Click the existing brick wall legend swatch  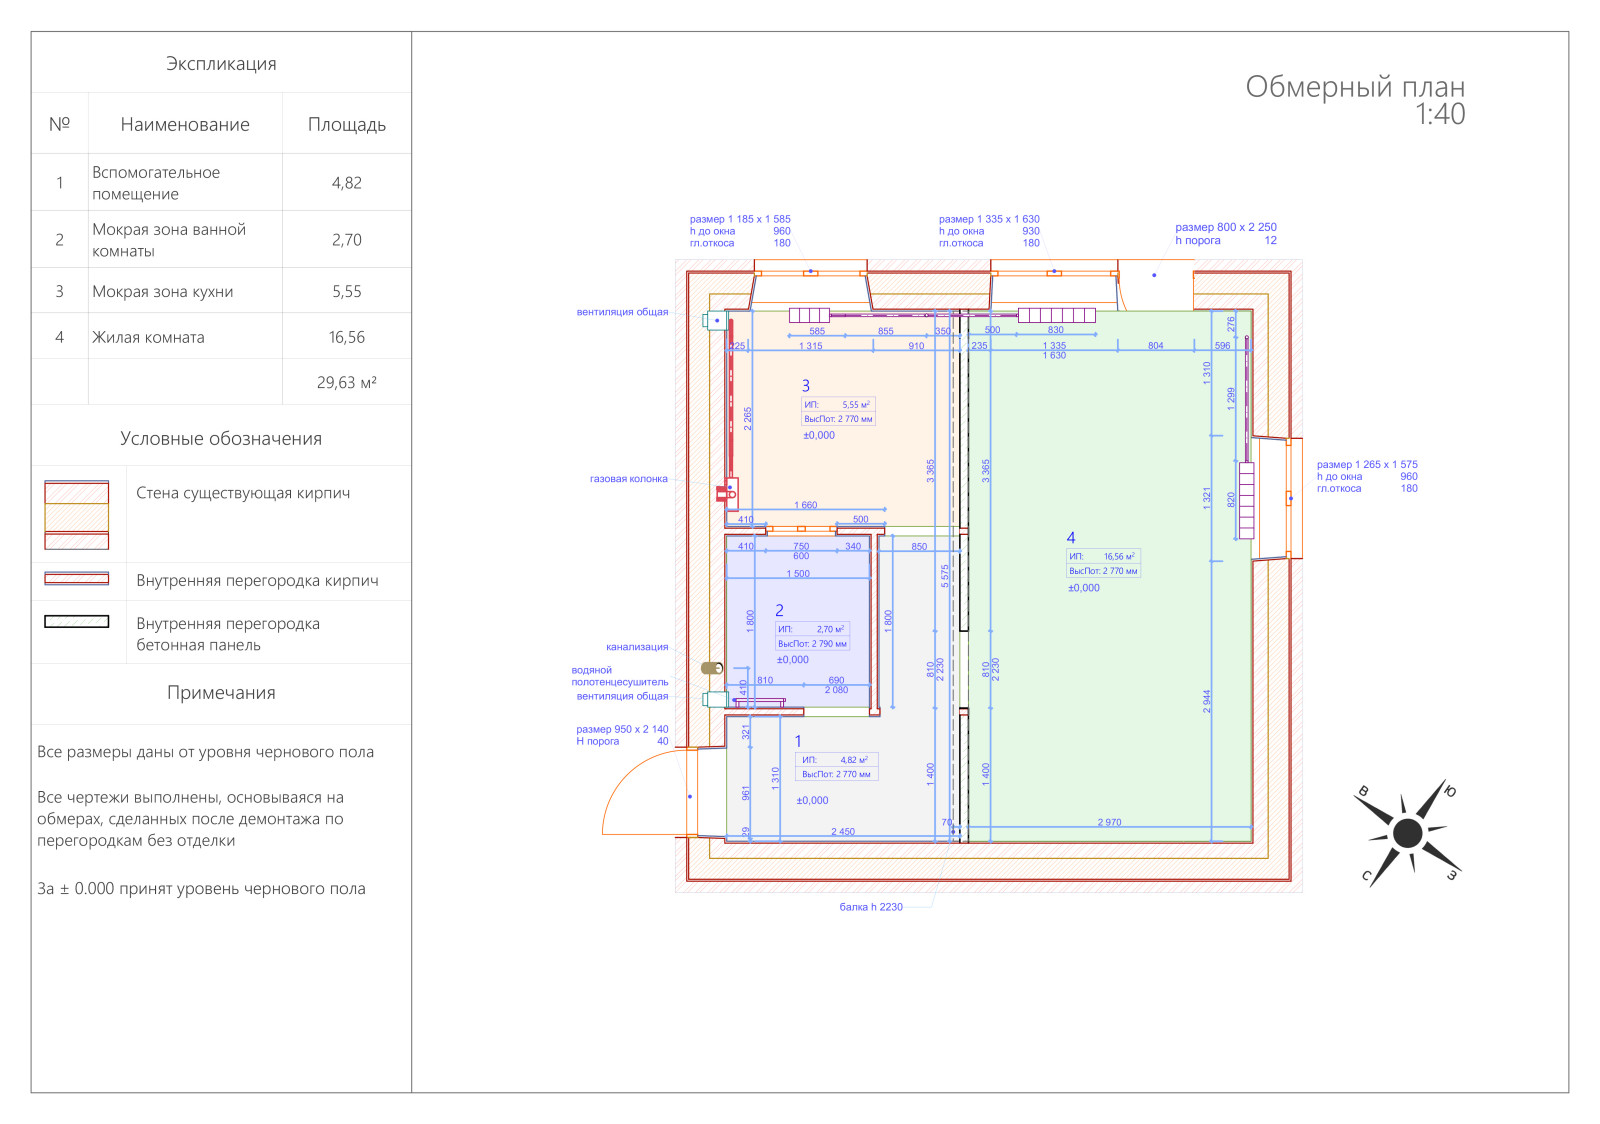point(77,515)
